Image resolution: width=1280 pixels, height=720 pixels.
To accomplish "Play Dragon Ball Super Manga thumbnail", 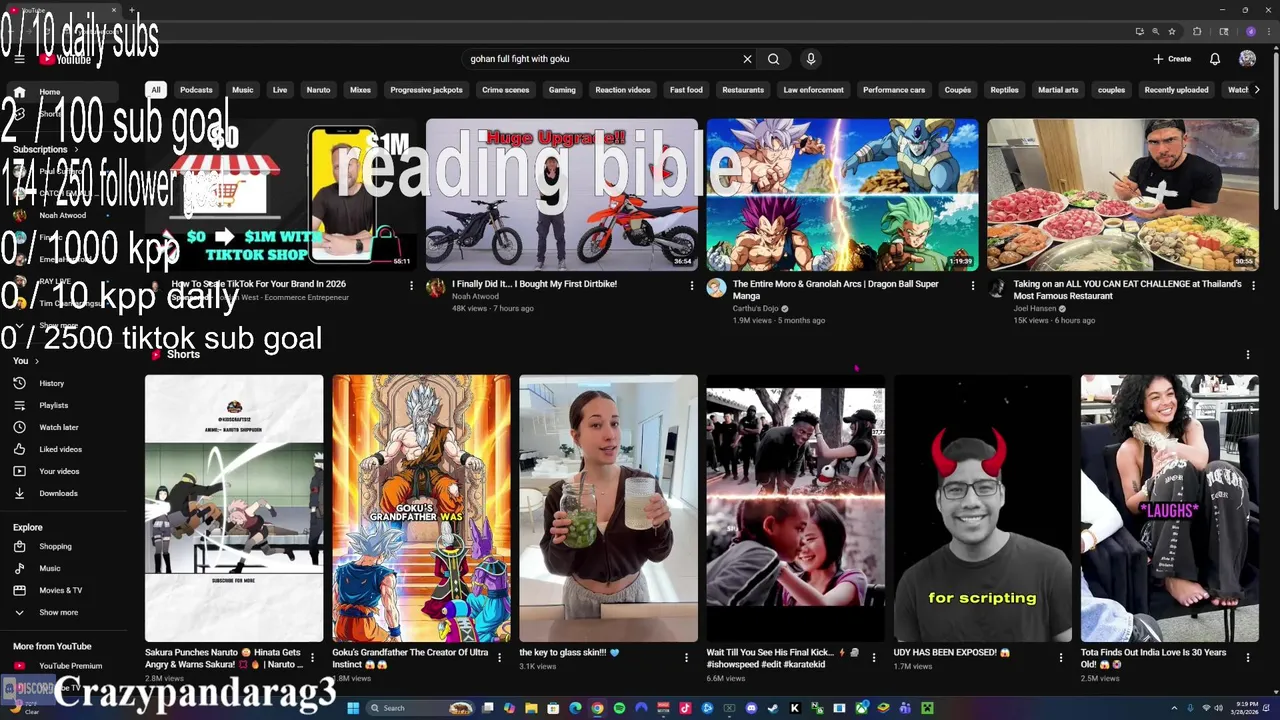I will [x=842, y=195].
